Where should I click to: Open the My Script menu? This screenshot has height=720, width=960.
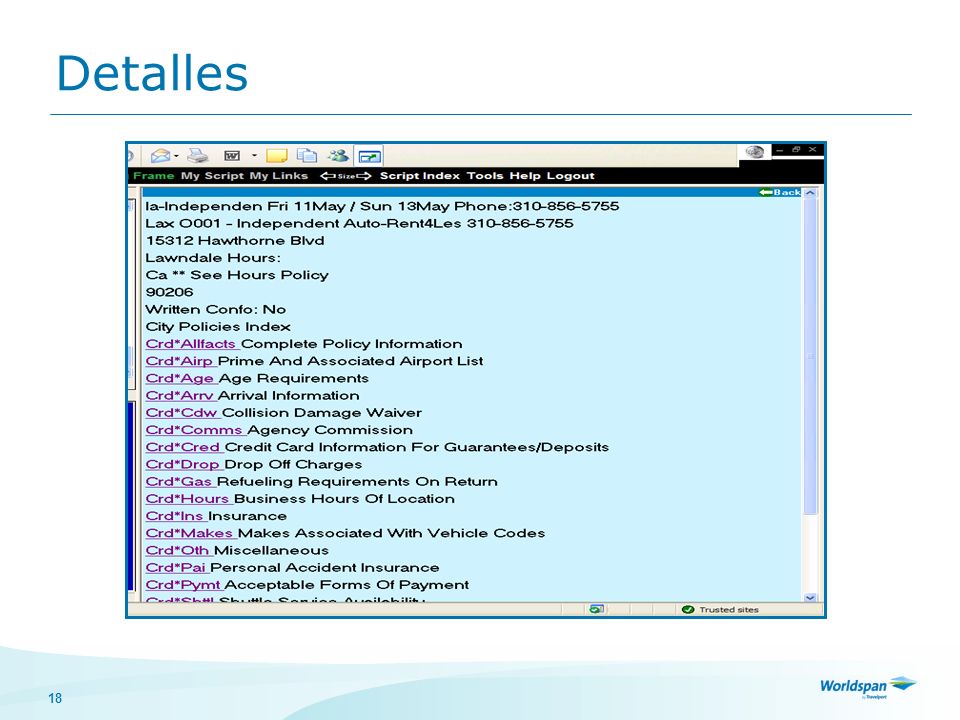tap(212, 176)
